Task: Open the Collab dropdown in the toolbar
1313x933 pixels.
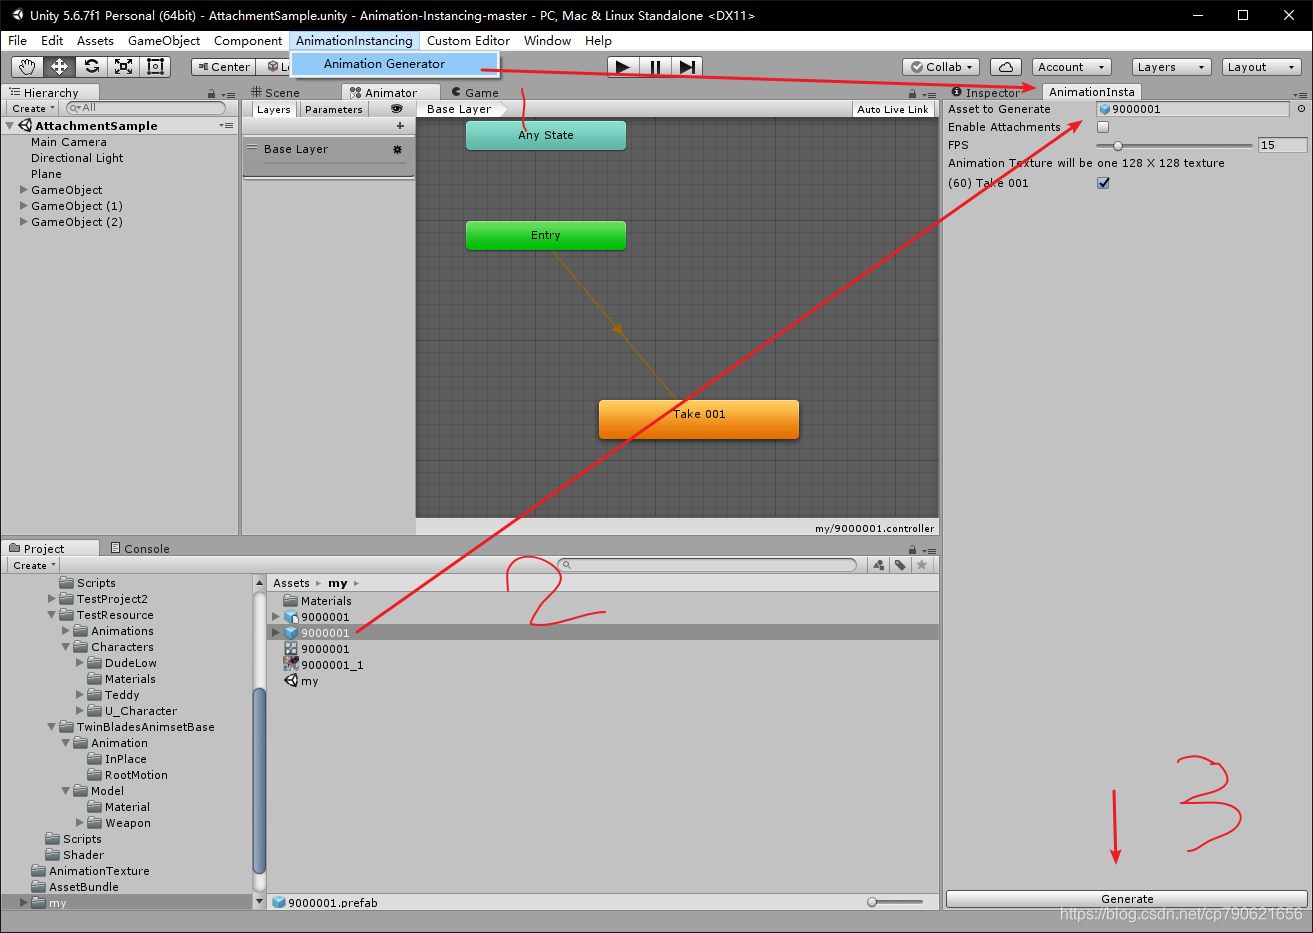Action: pyautogui.click(x=939, y=66)
